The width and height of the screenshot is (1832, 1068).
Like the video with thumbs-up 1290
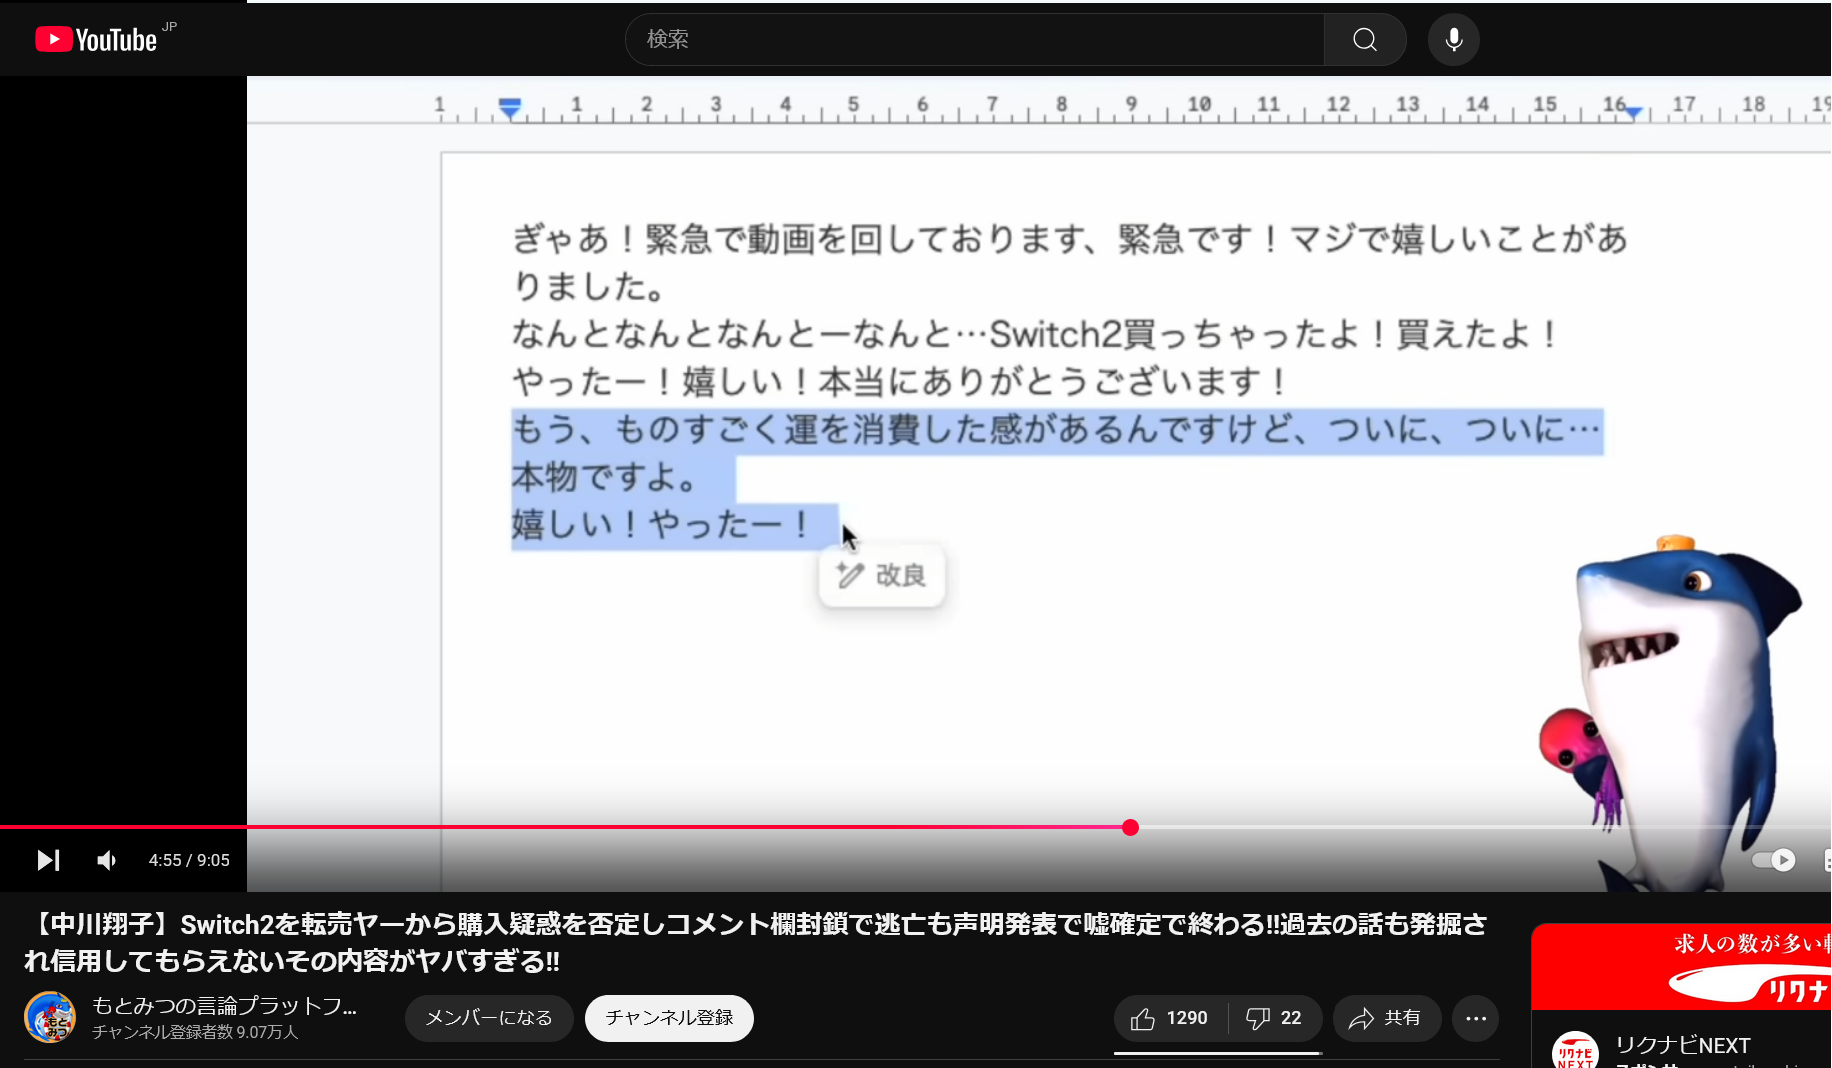1170,1018
